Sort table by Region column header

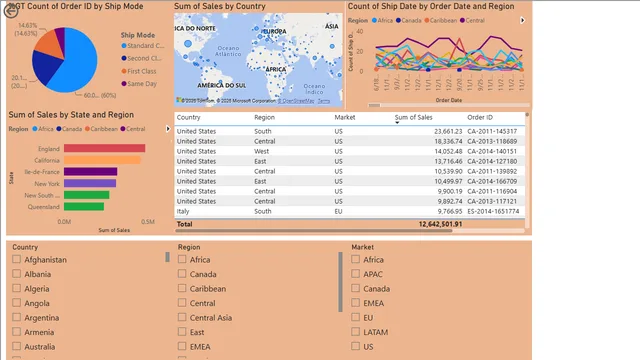(x=264, y=118)
